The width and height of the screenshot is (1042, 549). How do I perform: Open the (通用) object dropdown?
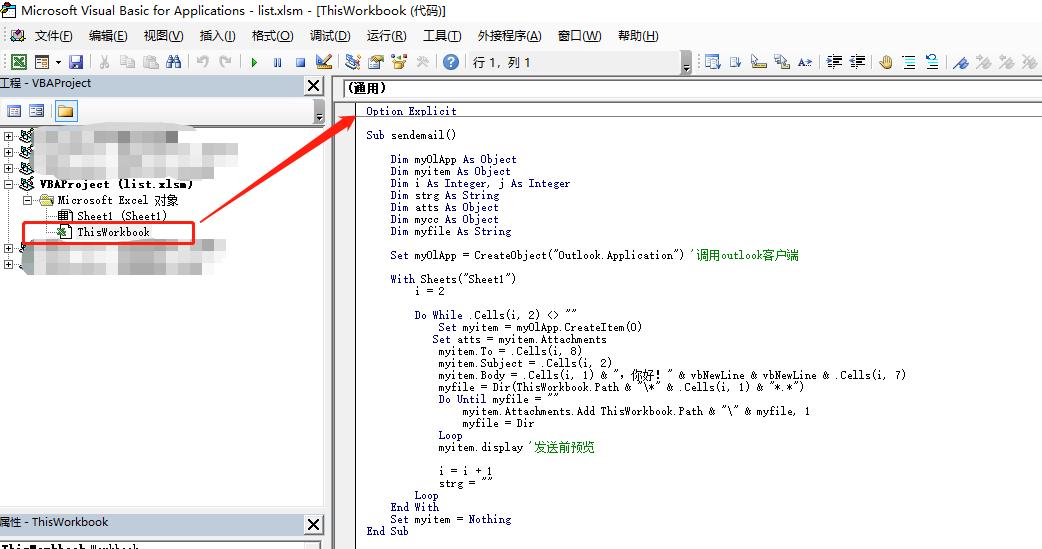692,88
